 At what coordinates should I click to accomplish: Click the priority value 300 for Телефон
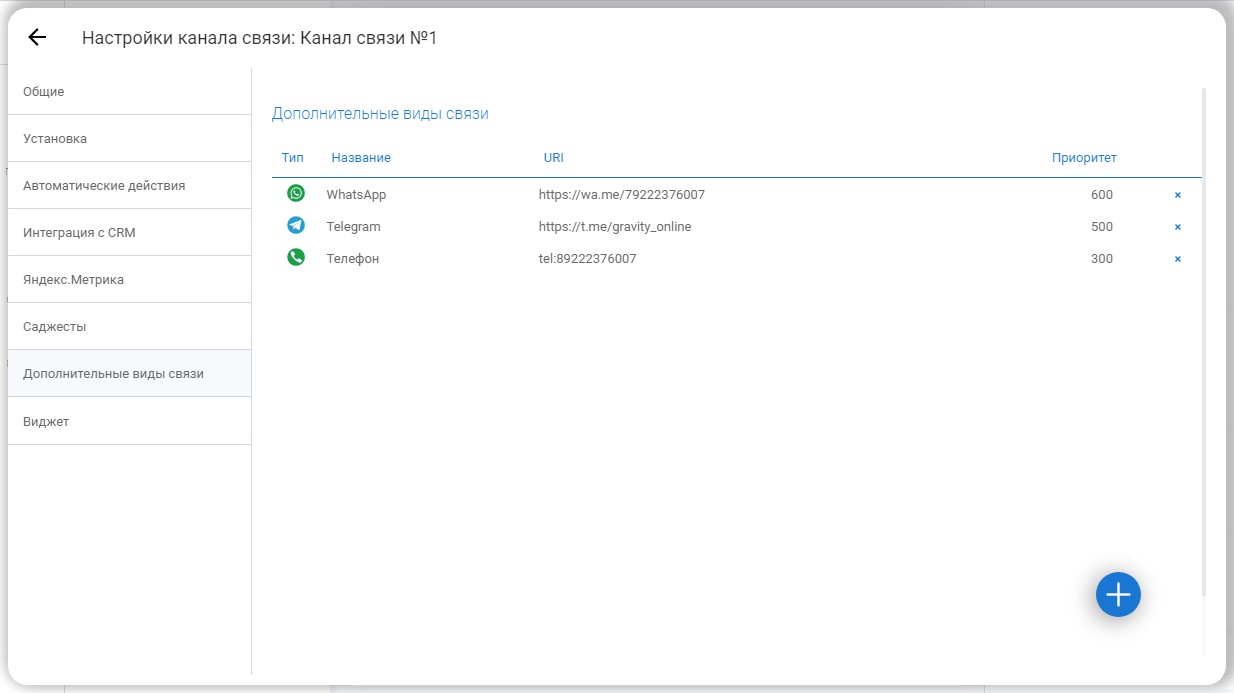click(1101, 259)
